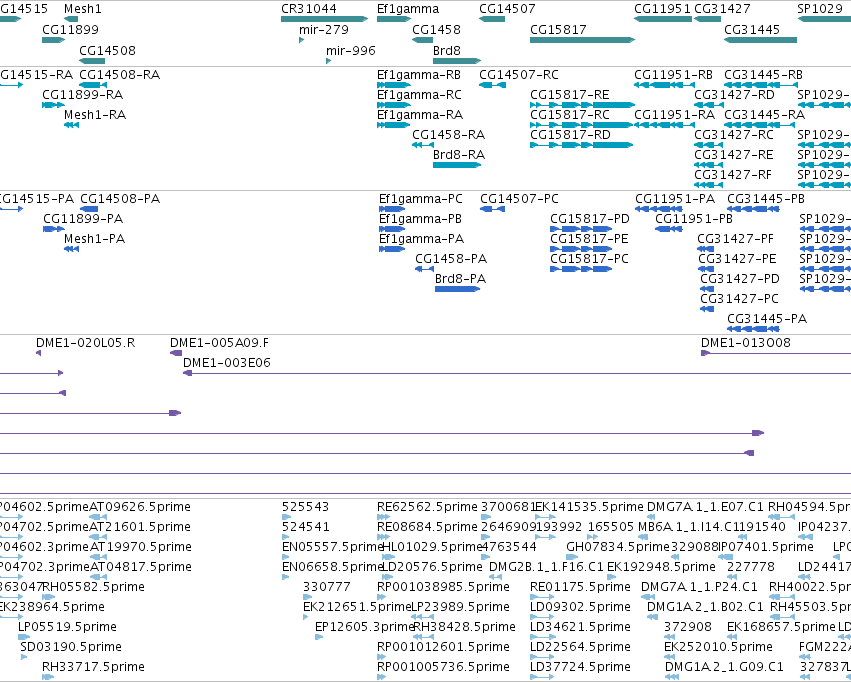Select the AT19970.5prime EST label

tap(140, 547)
